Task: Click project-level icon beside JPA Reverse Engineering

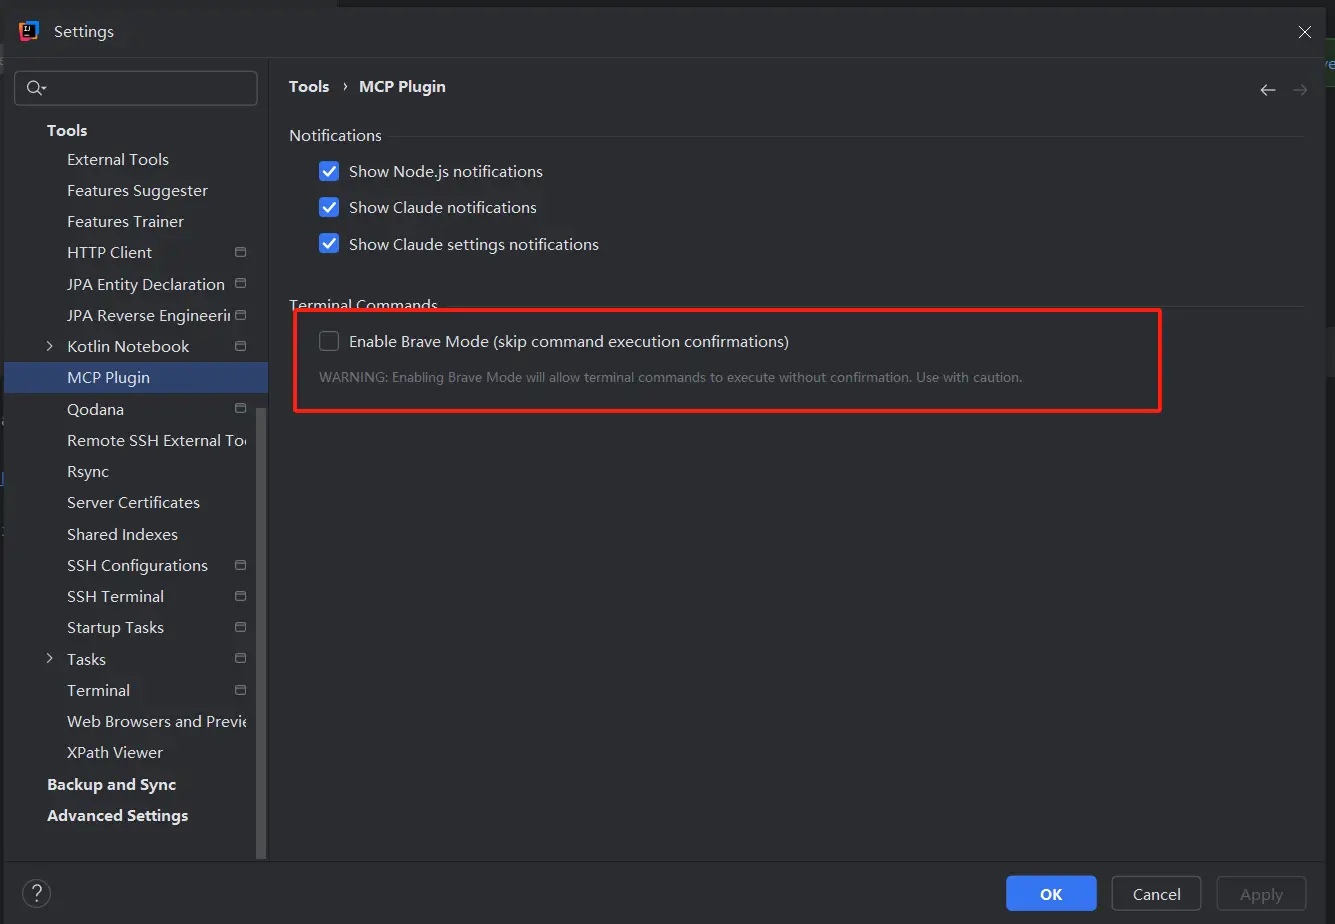Action: [x=240, y=315]
